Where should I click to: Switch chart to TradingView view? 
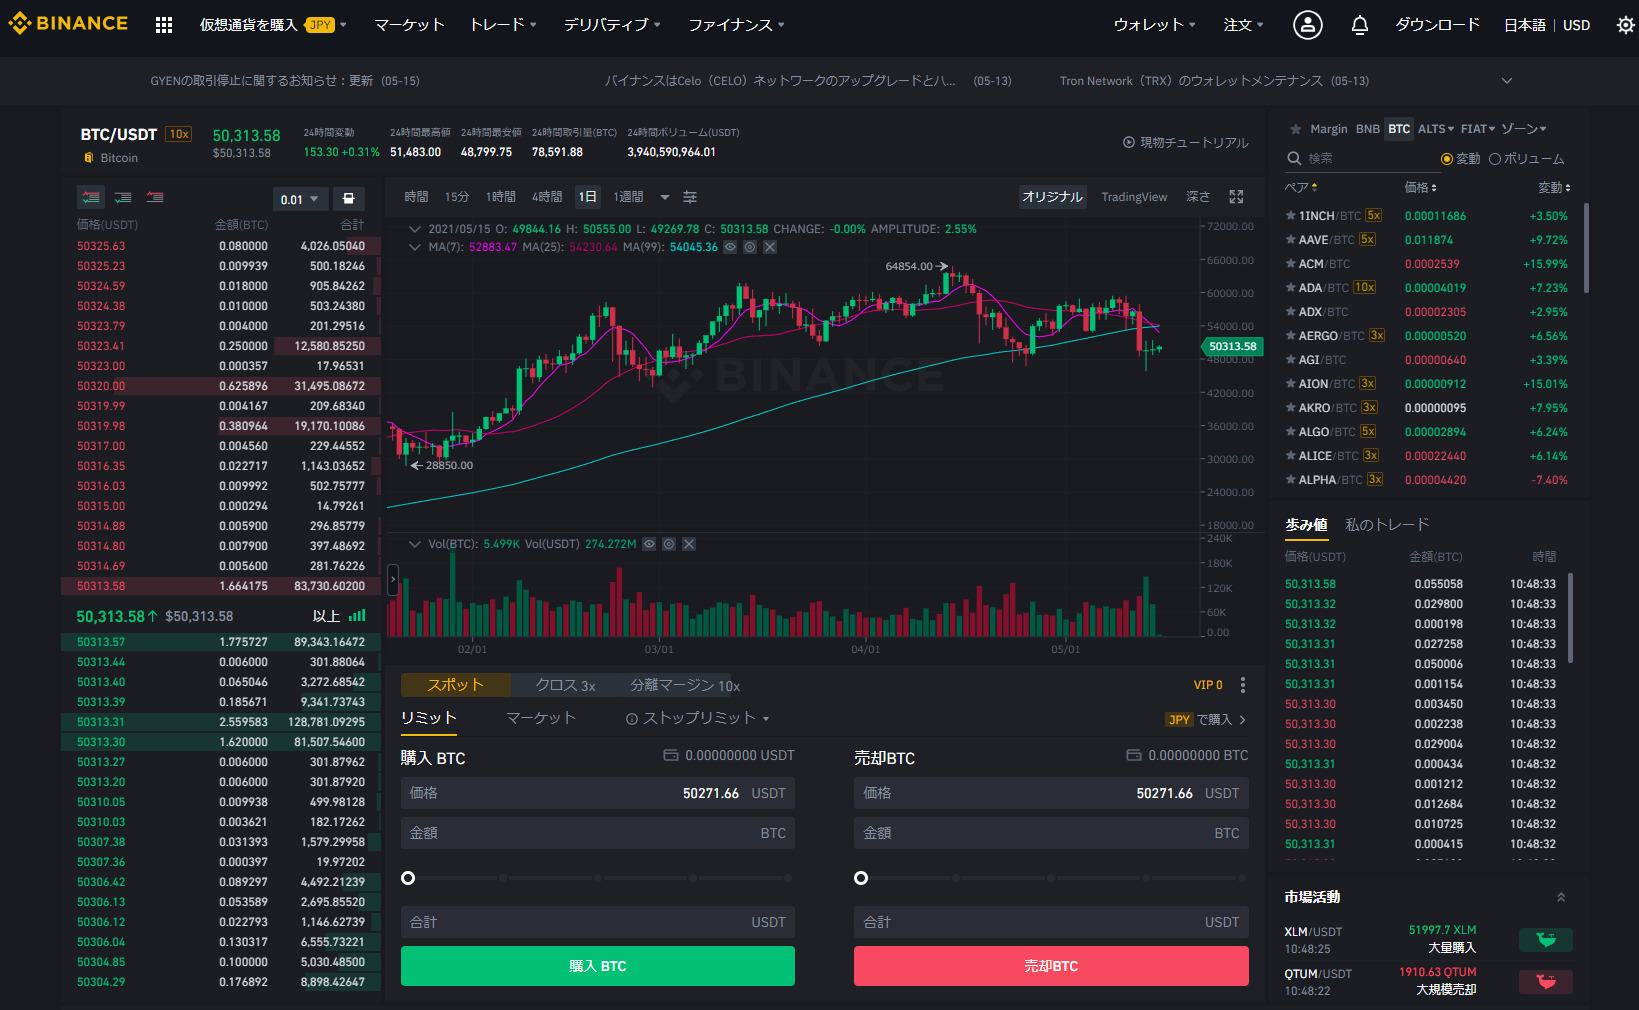pyautogui.click(x=1134, y=197)
